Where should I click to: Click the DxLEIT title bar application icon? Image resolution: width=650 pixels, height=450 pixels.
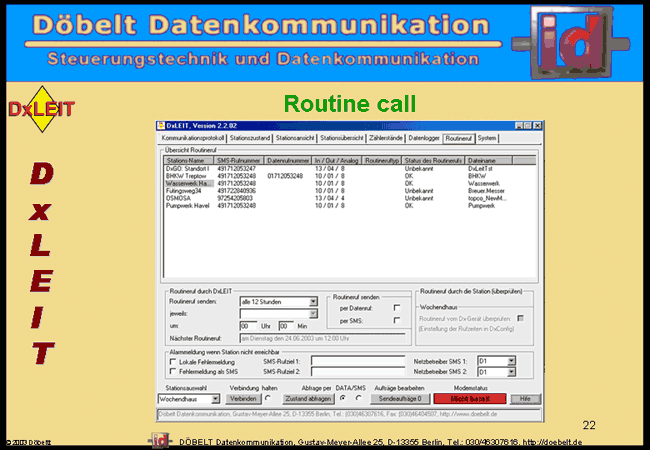tap(161, 126)
